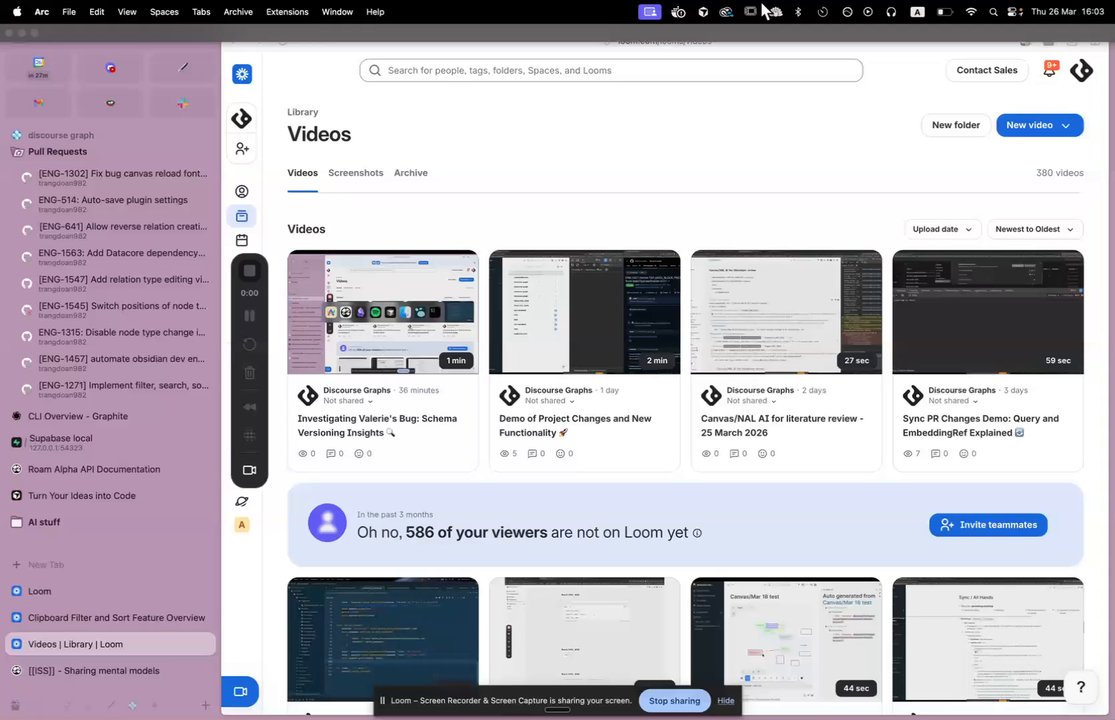The height and width of the screenshot is (720, 1115).
Task: Select the Library icon in Loom sidebar
Action: pyautogui.click(x=242, y=216)
